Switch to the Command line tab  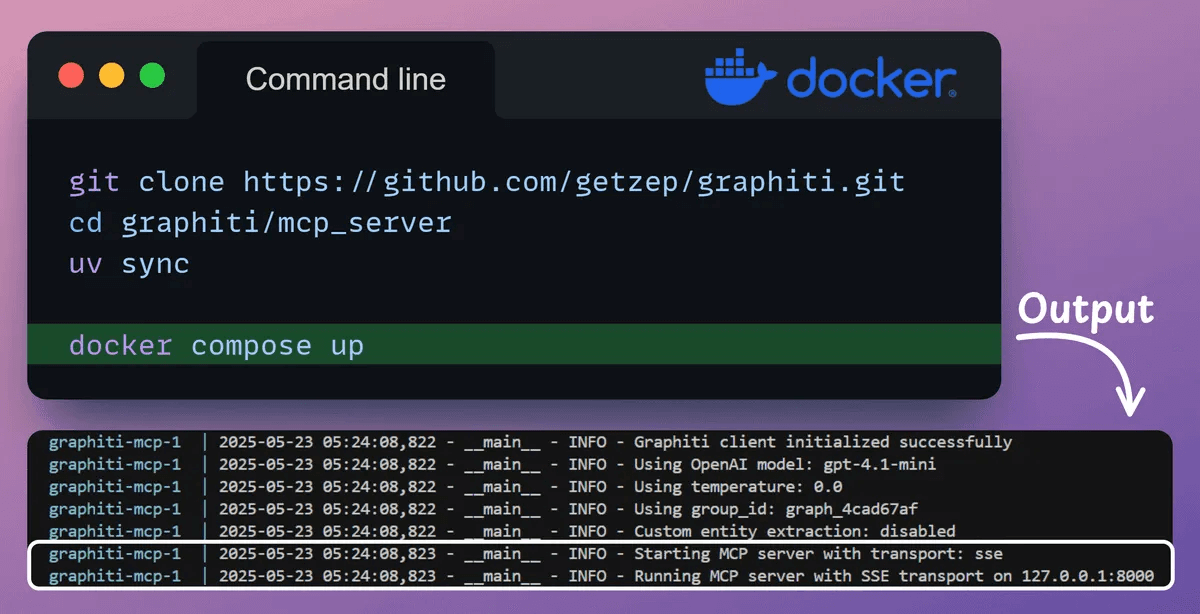pos(347,78)
